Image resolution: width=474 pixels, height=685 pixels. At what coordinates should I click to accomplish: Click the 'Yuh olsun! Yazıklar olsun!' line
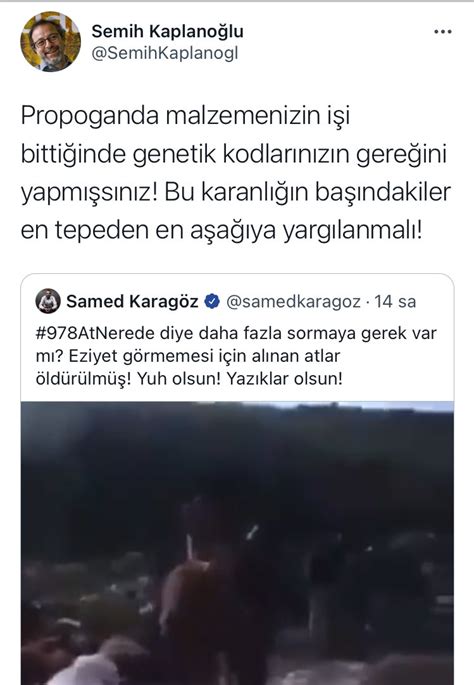click(239, 379)
